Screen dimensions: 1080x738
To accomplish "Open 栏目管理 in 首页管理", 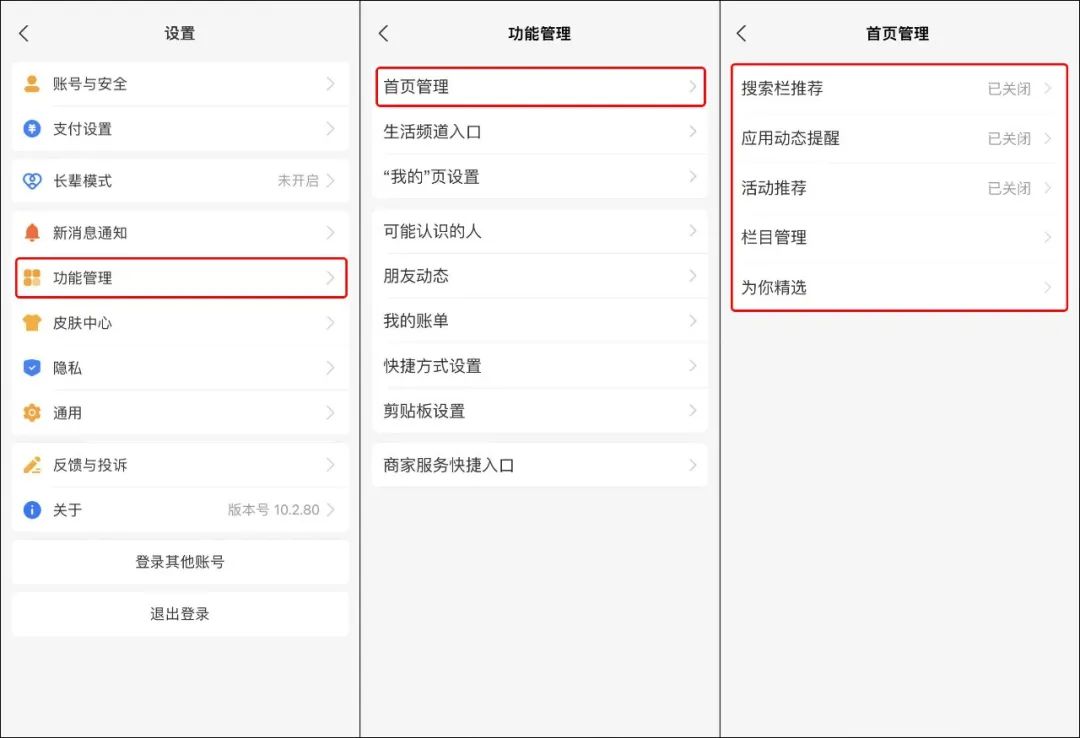I will [895, 238].
